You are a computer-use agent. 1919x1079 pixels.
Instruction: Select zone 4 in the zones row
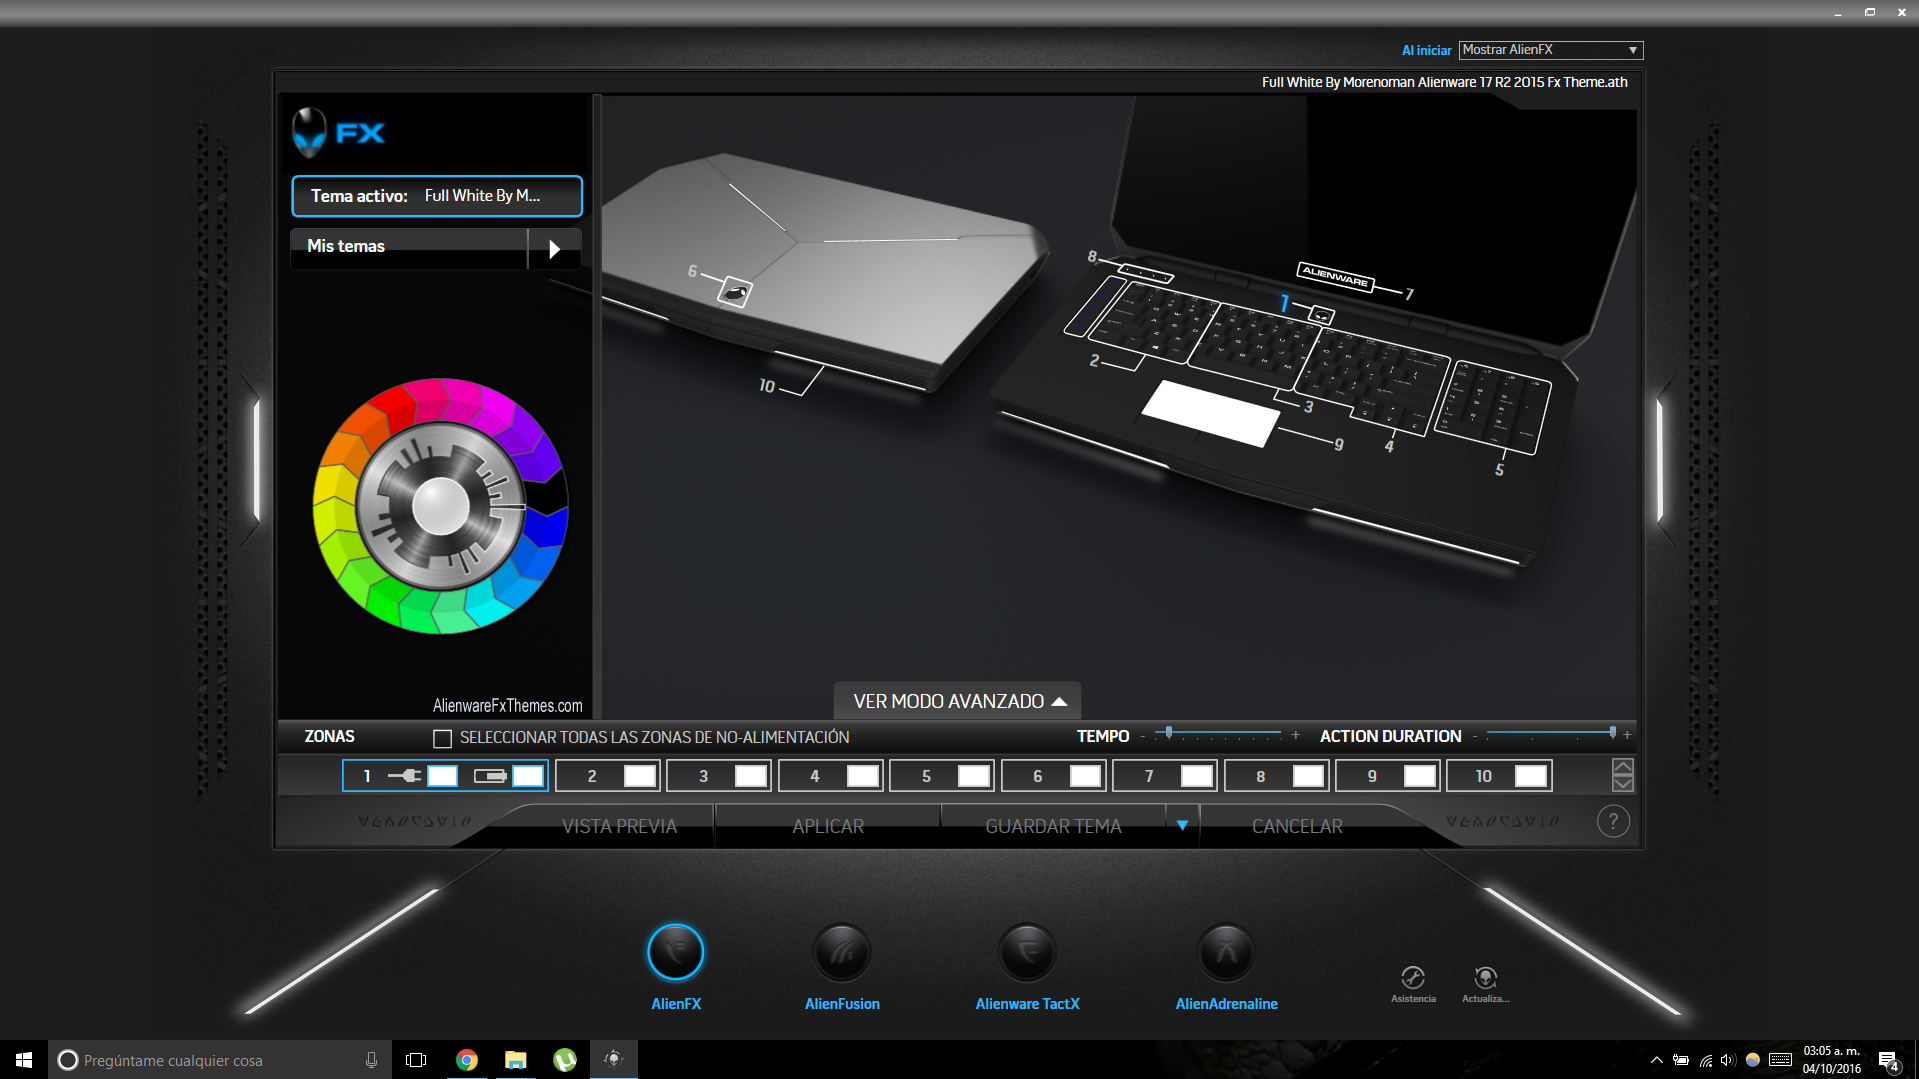(x=831, y=776)
